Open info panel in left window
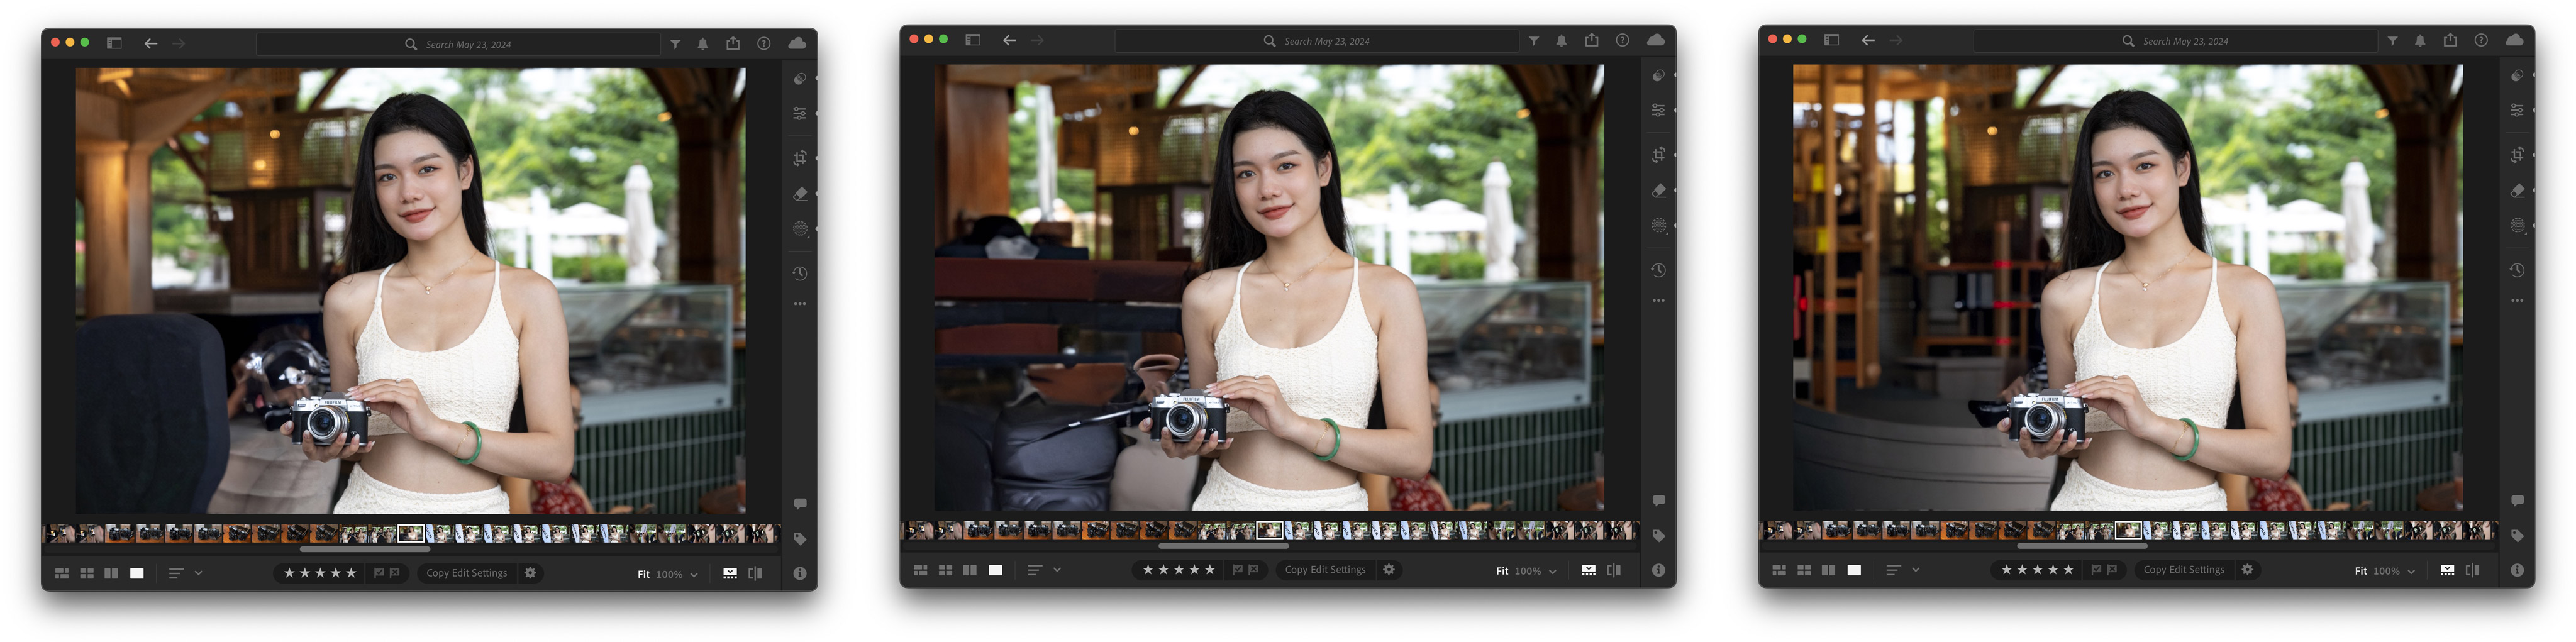 [x=800, y=574]
